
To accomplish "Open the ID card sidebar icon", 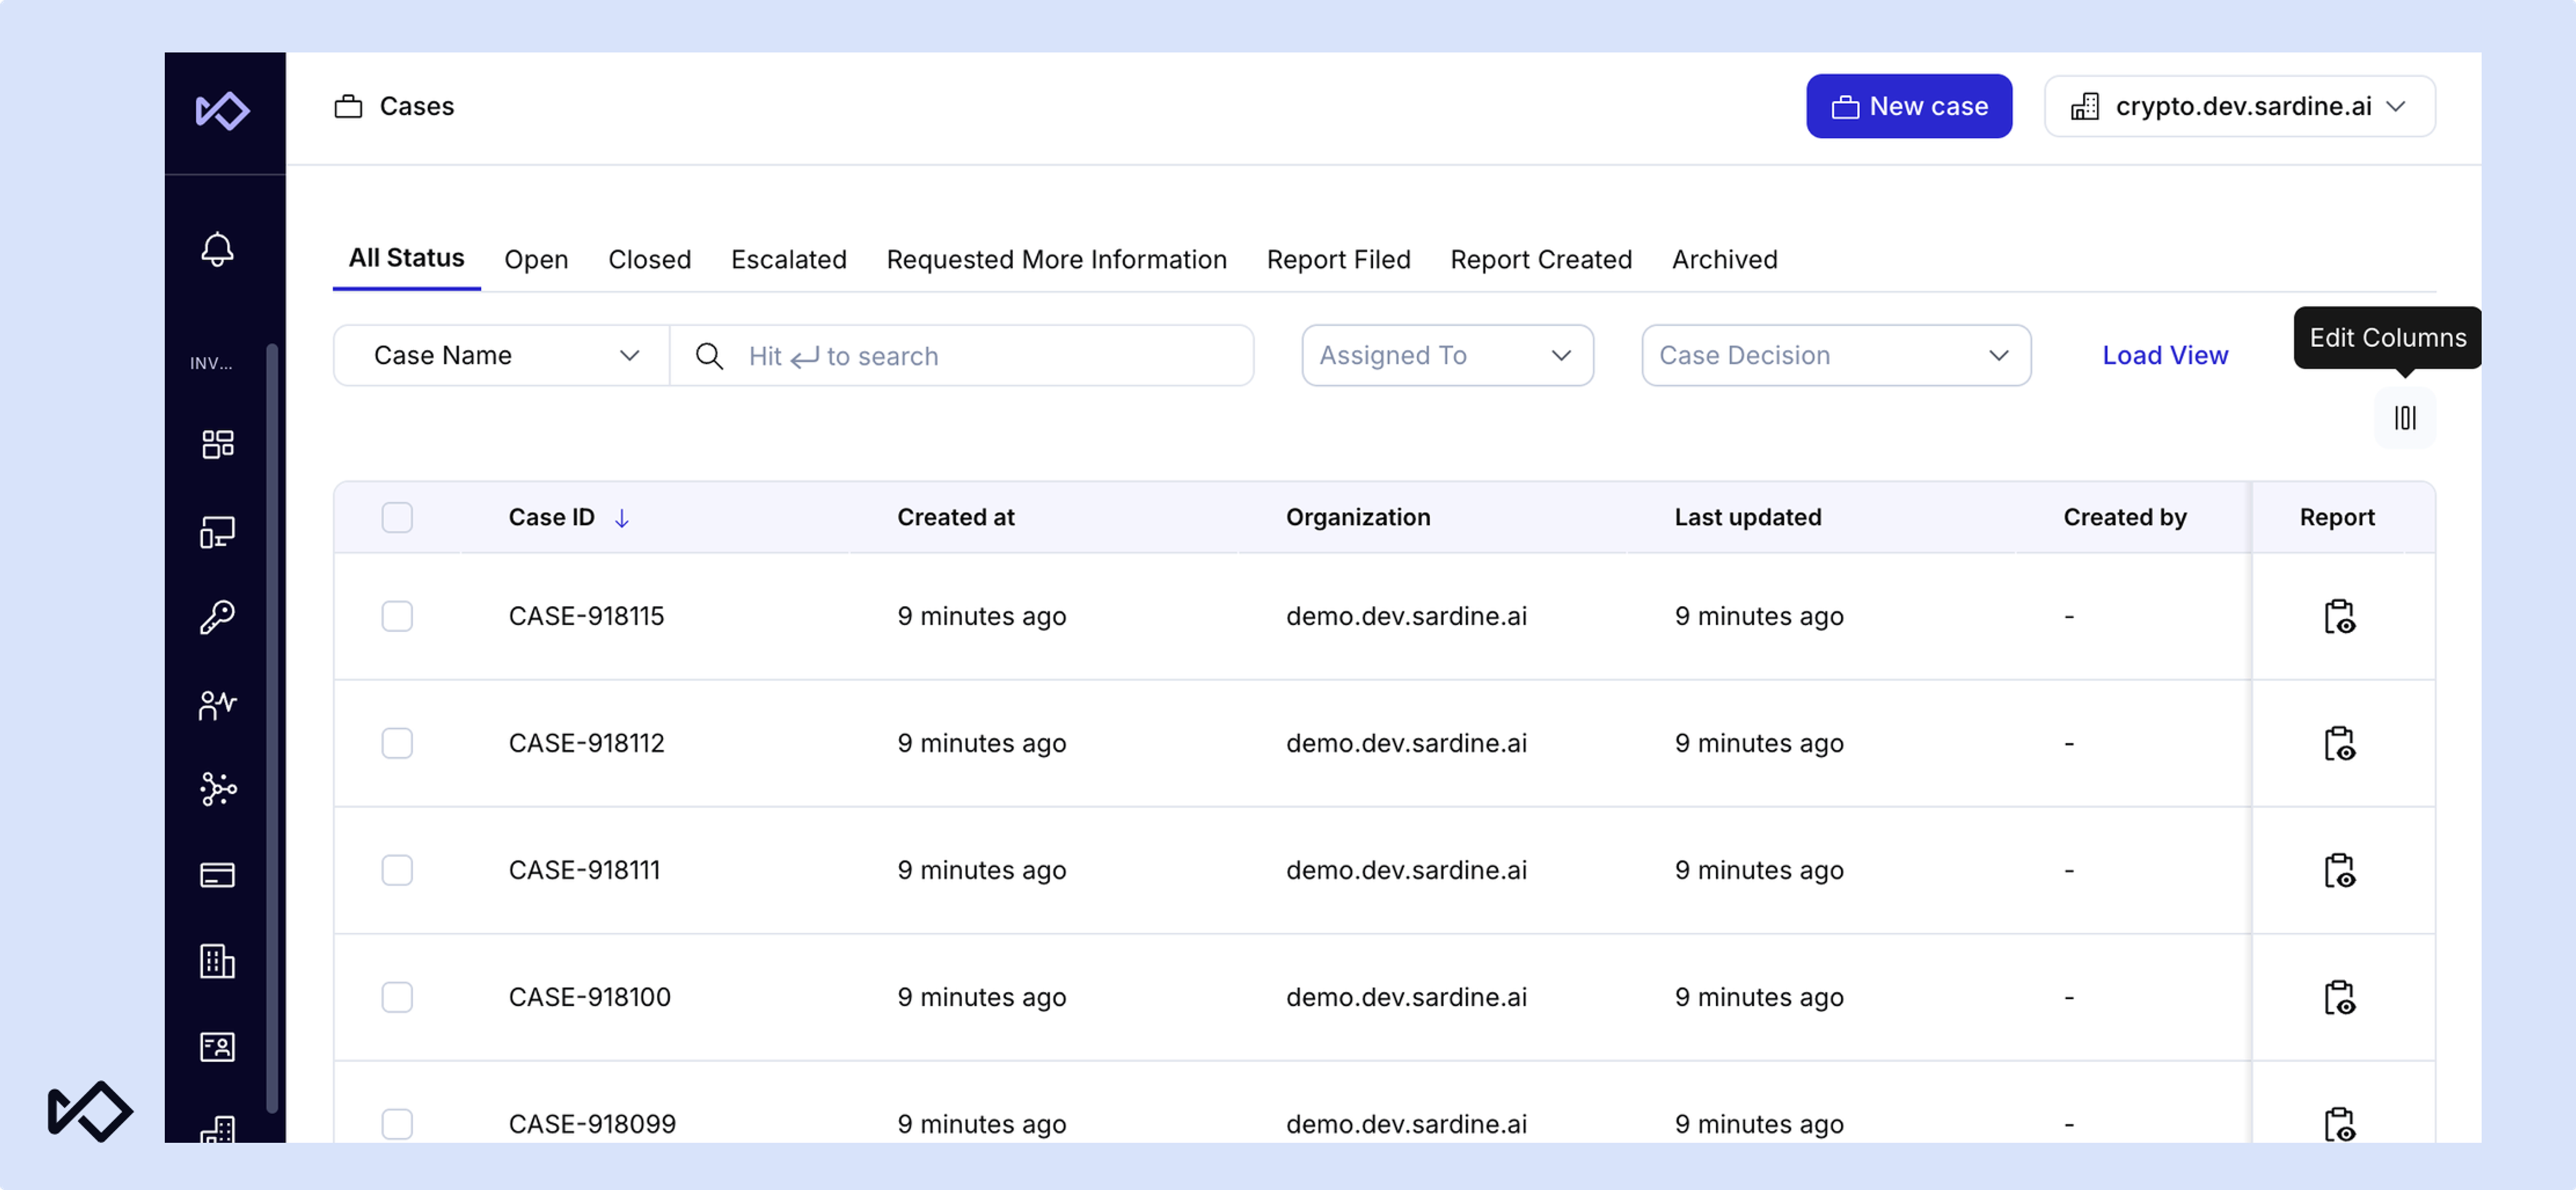I will (x=217, y=1047).
